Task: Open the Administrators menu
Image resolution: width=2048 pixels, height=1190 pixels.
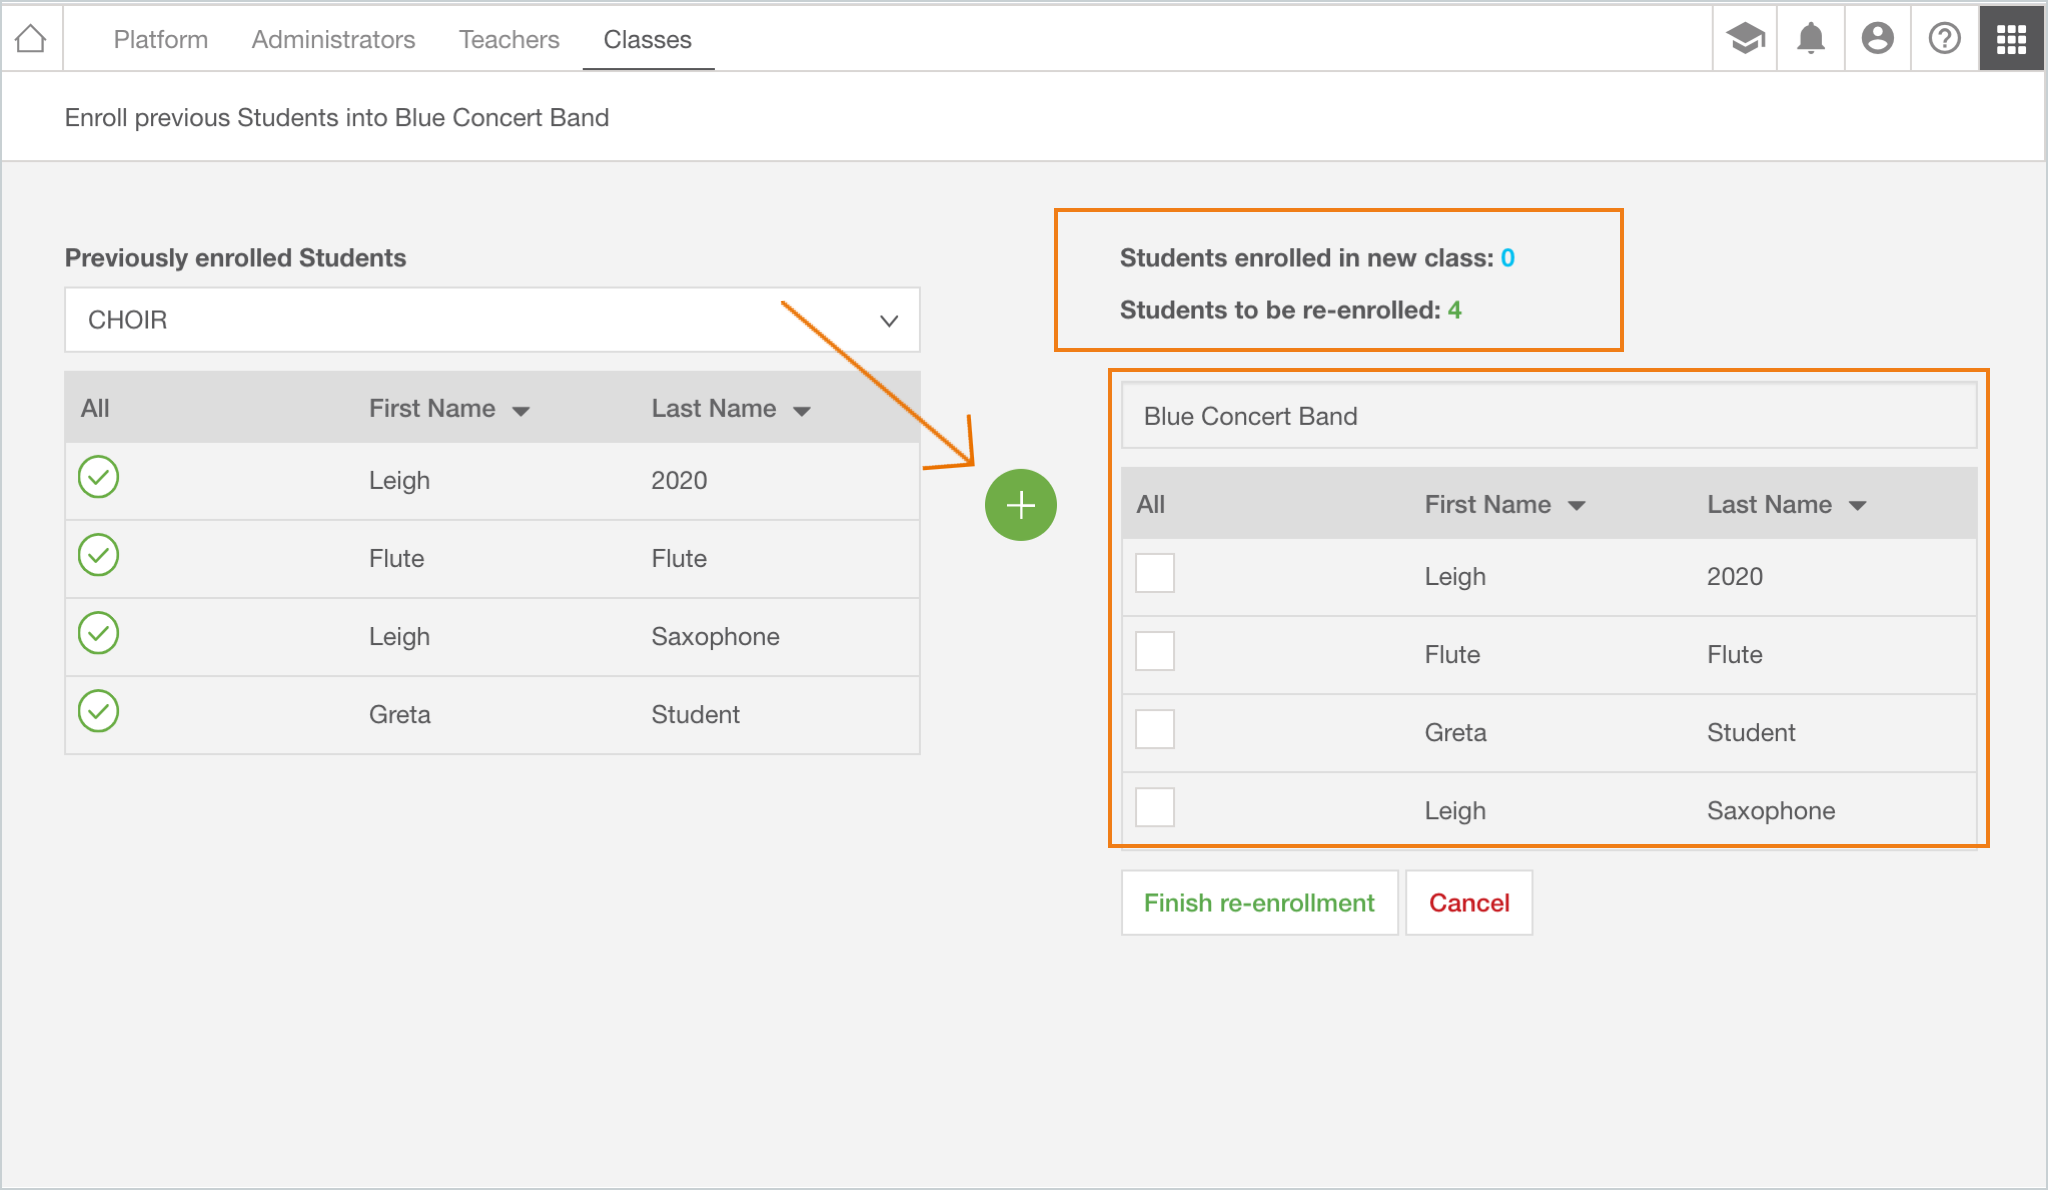Action: 333,39
